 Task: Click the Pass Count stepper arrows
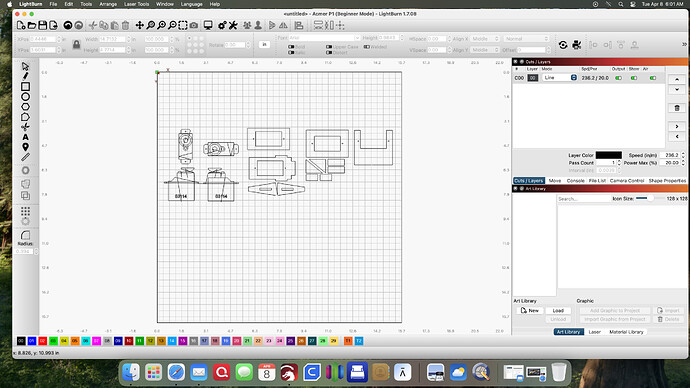(x=619, y=163)
